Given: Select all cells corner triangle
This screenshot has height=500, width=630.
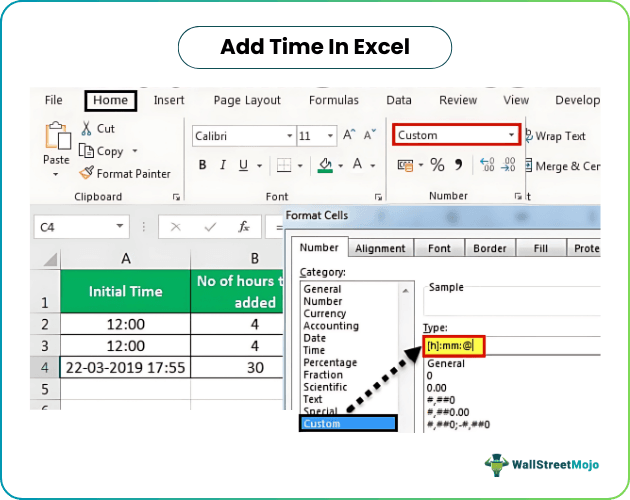Looking at the screenshot, I should [50, 259].
